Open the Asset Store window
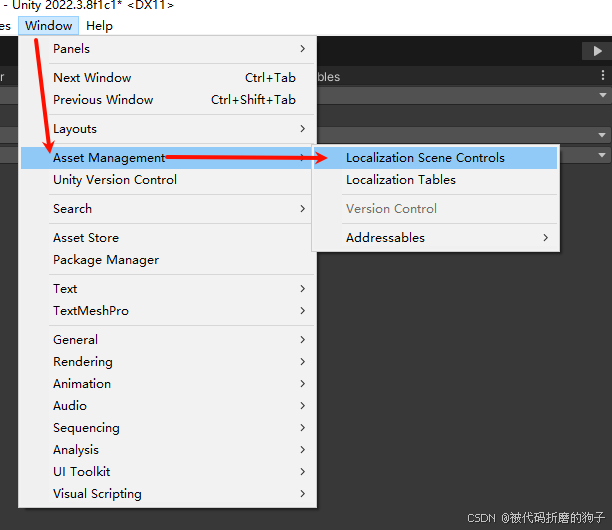The width and height of the screenshot is (612, 530). pyautogui.click(x=168, y=238)
